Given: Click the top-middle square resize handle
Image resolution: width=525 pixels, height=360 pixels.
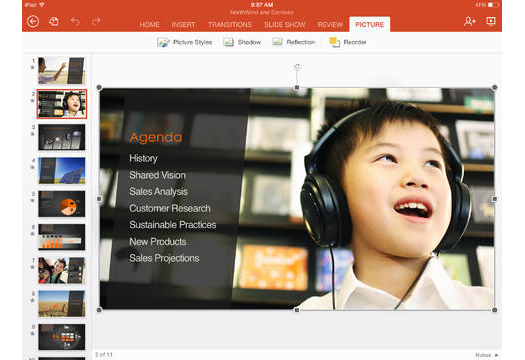Looking at the screenshot, I should pos(297,88).
